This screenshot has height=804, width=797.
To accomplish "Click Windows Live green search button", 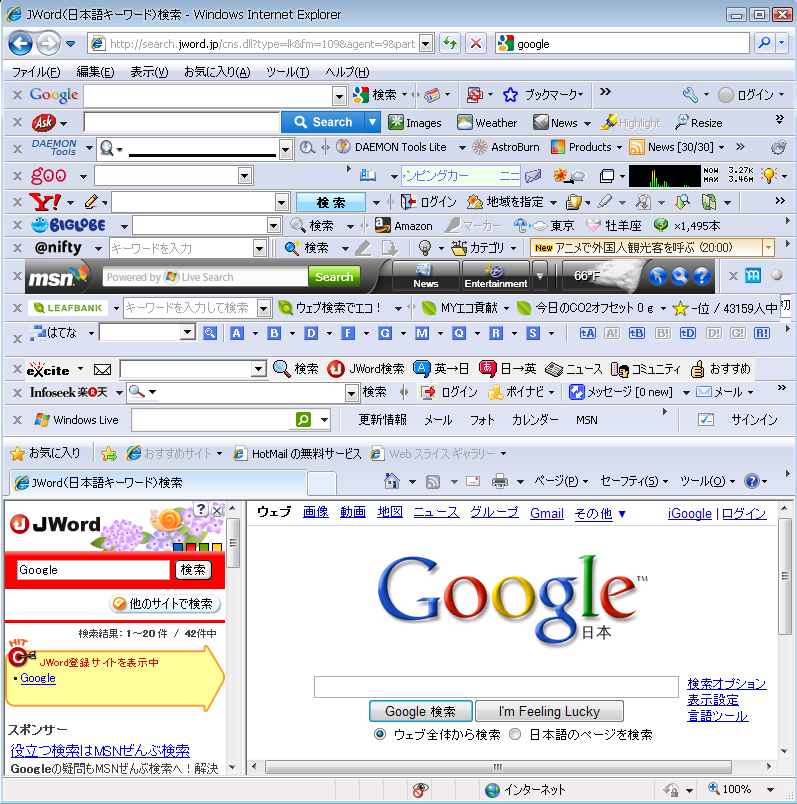I will 304,420.
